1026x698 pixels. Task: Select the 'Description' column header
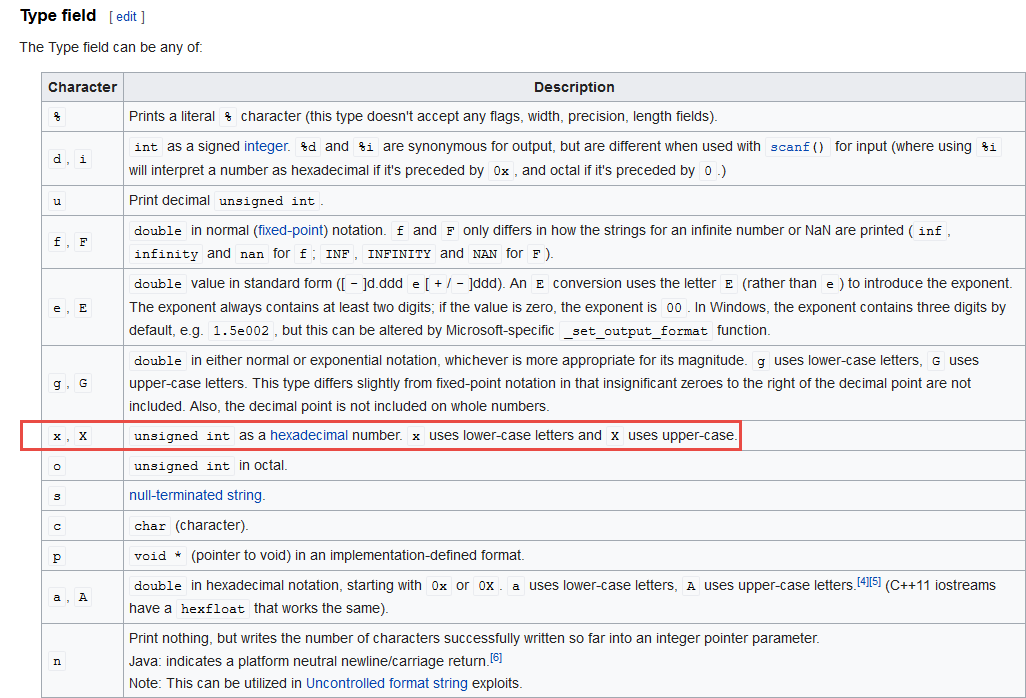click(574, 87)
